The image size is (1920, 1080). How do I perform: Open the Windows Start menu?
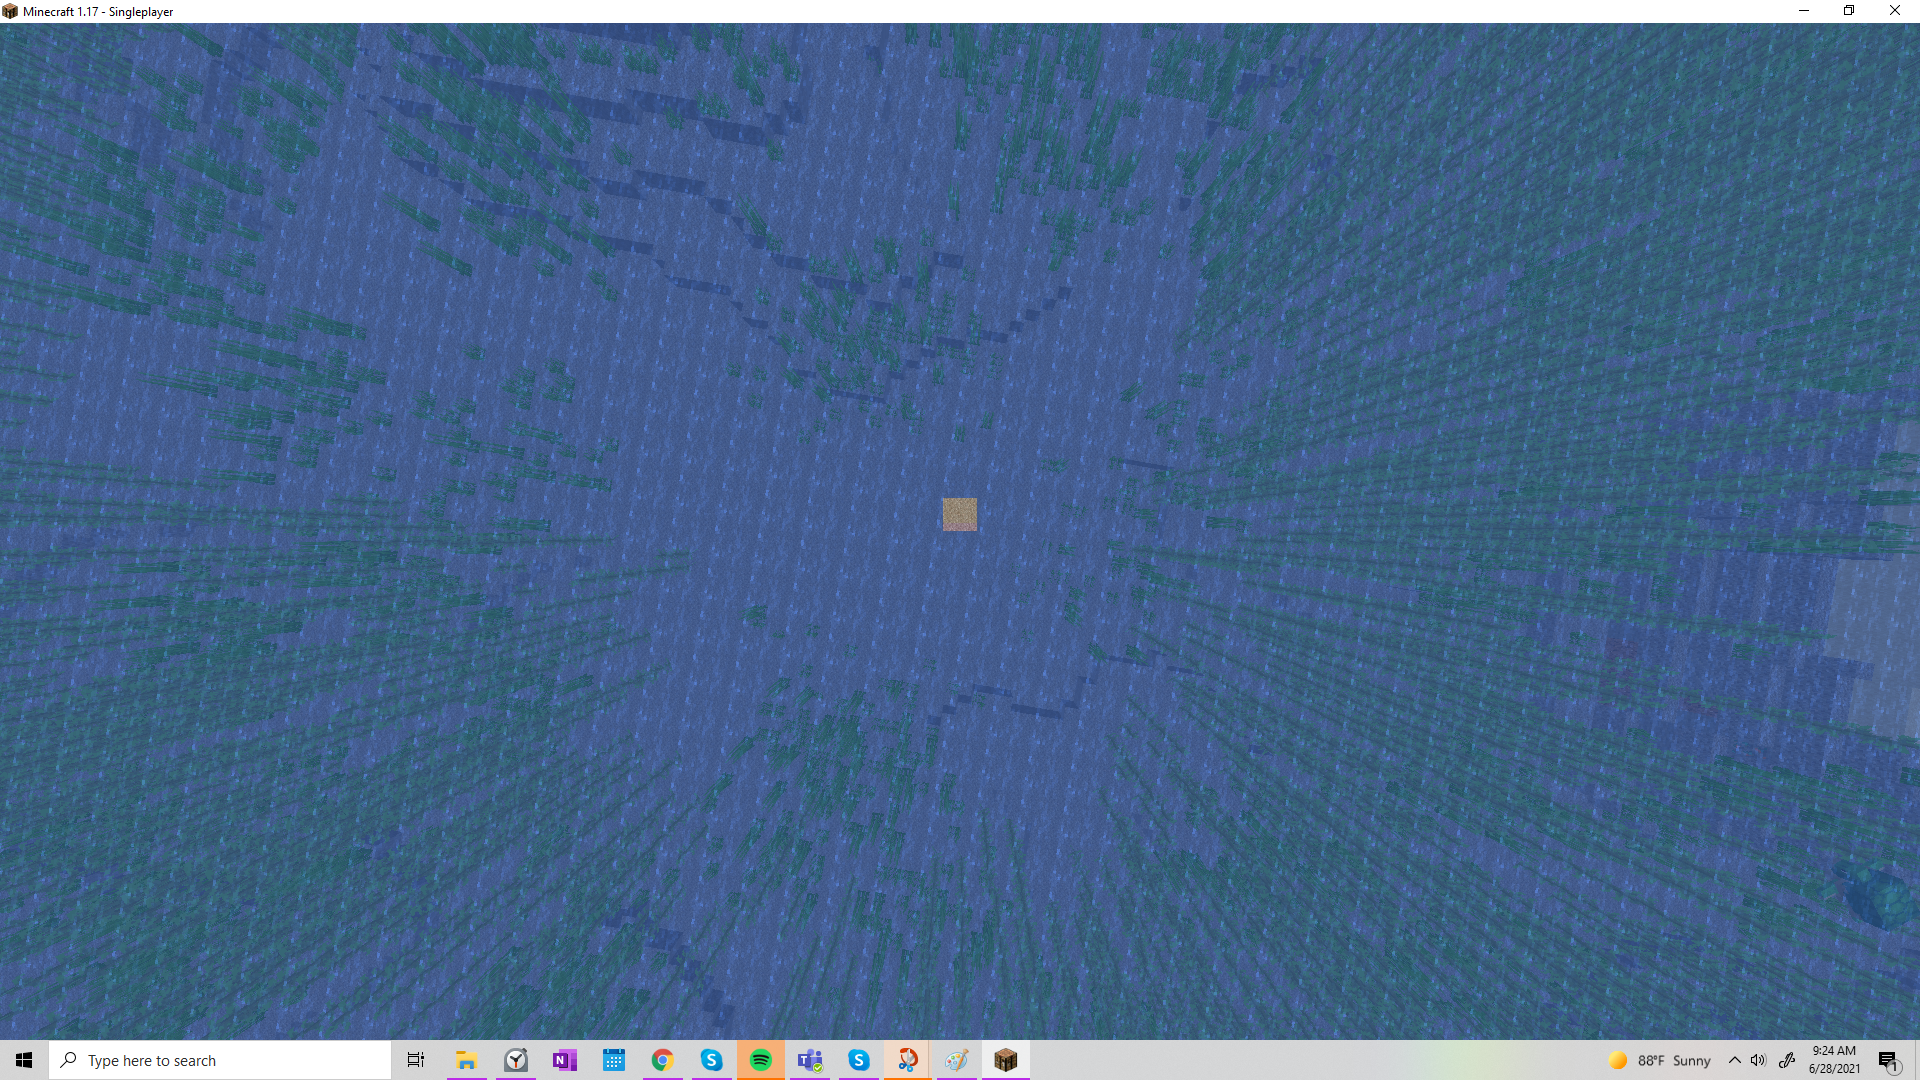click(x=24, y=1060)
